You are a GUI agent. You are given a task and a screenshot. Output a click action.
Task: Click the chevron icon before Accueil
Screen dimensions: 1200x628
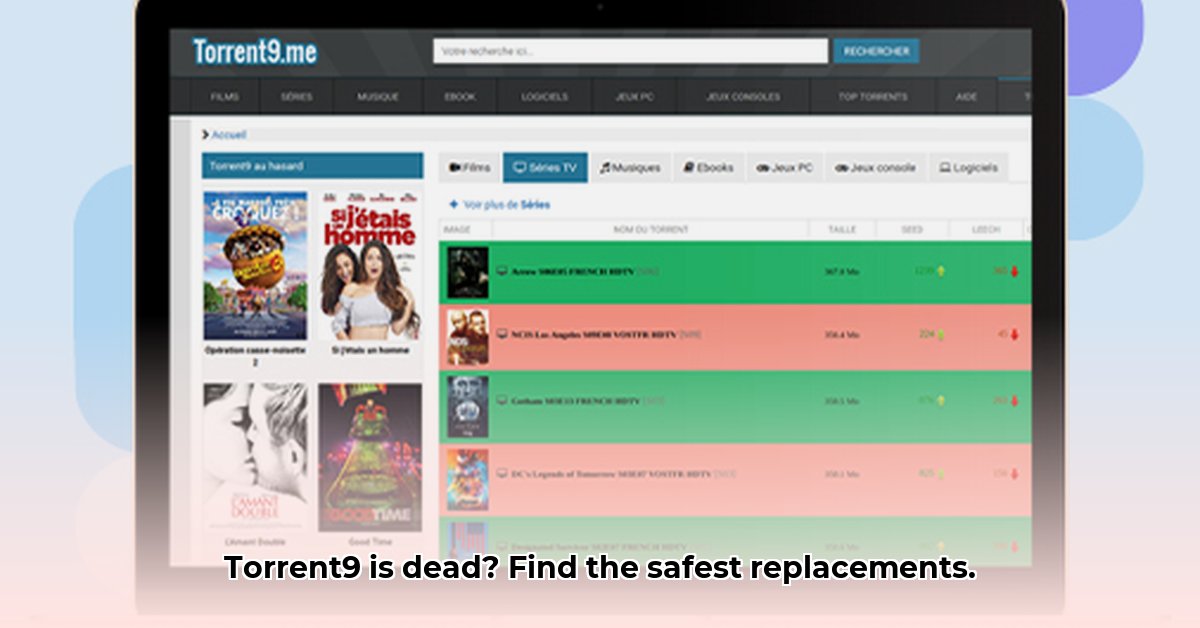(206, 134)
